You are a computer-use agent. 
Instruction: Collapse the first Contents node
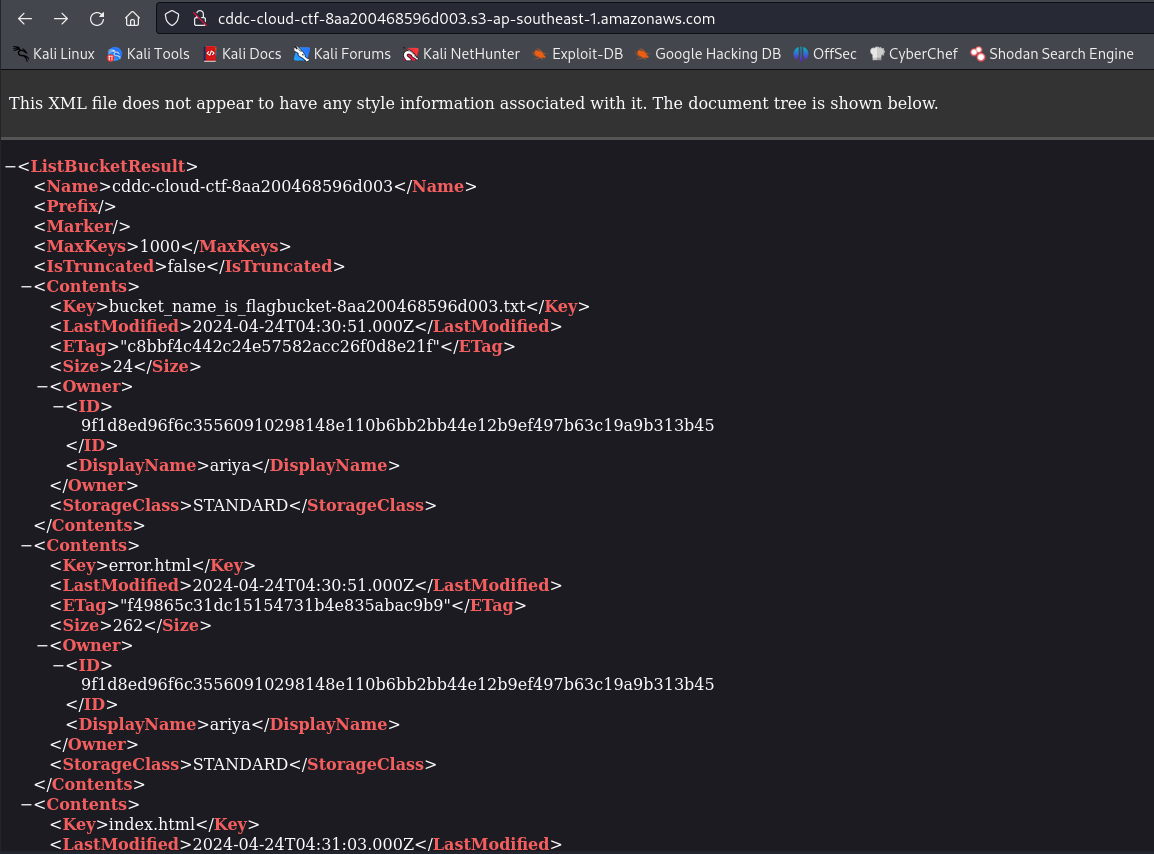pyautogui.click(x=26, y=287)
